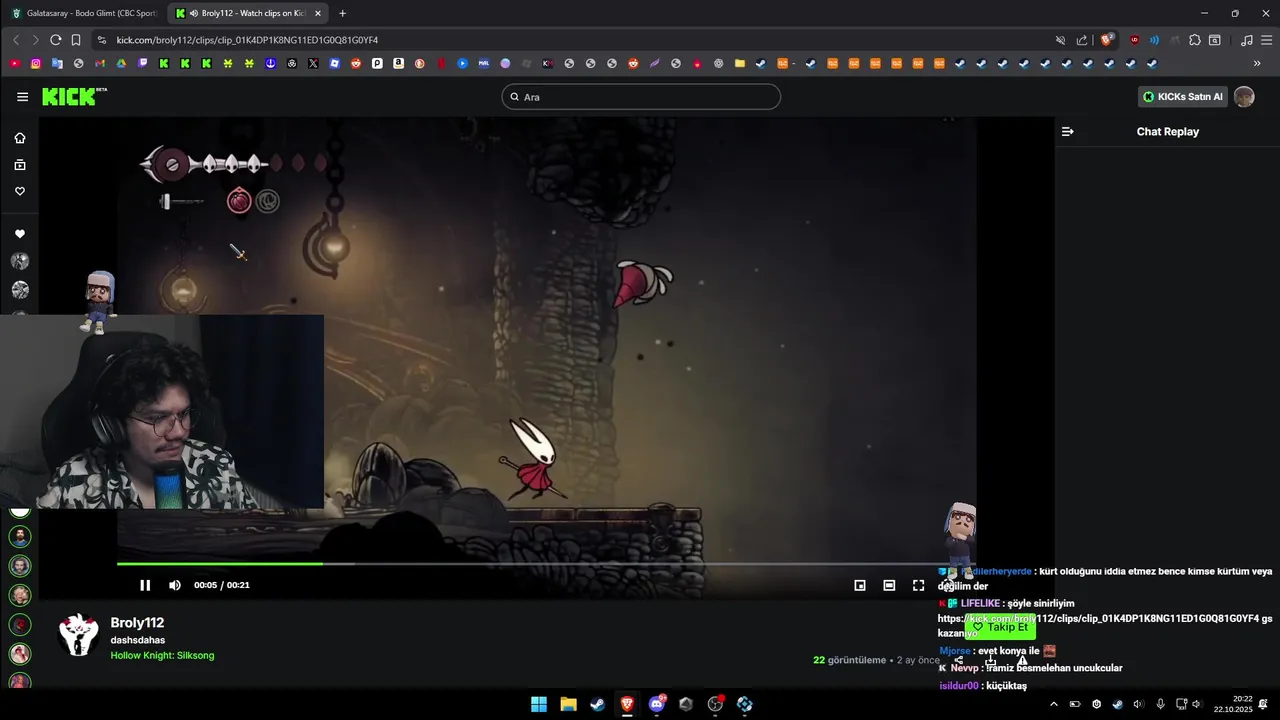Screen dimensions: 1280x720
Task: Click the Kick logo
Action: pos(74,96)
